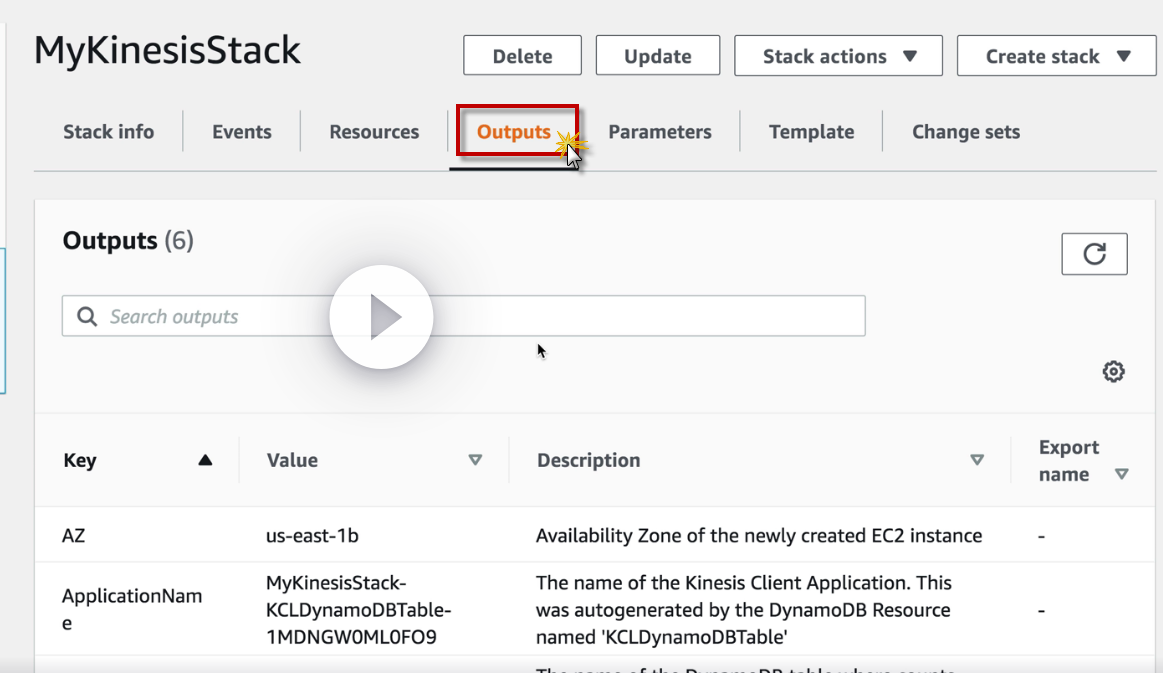The width and height of the screenshot is (1163, 673).
Task: Expand the Stack actions dropdown
Action: point(838,56)
